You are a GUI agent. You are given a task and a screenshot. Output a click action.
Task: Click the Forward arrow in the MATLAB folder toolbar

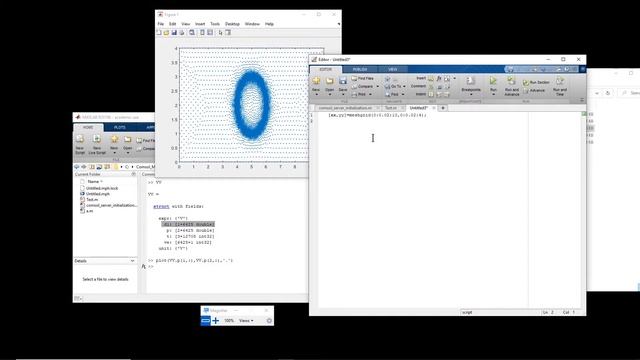[x=84, y=167]
